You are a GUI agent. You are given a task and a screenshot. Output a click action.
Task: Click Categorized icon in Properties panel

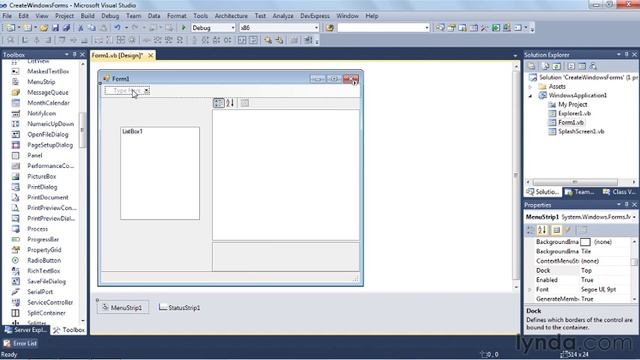[x=531, y=230]
